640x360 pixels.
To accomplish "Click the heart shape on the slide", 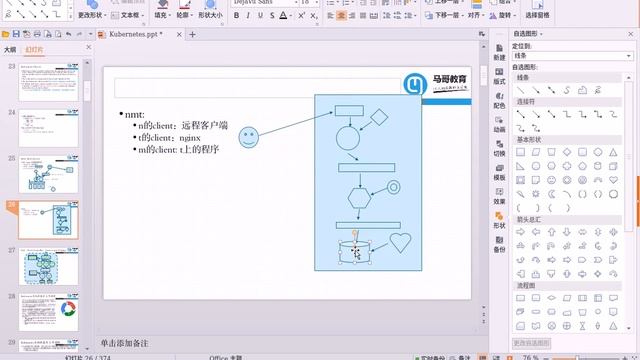I will [x=400, y=242].
